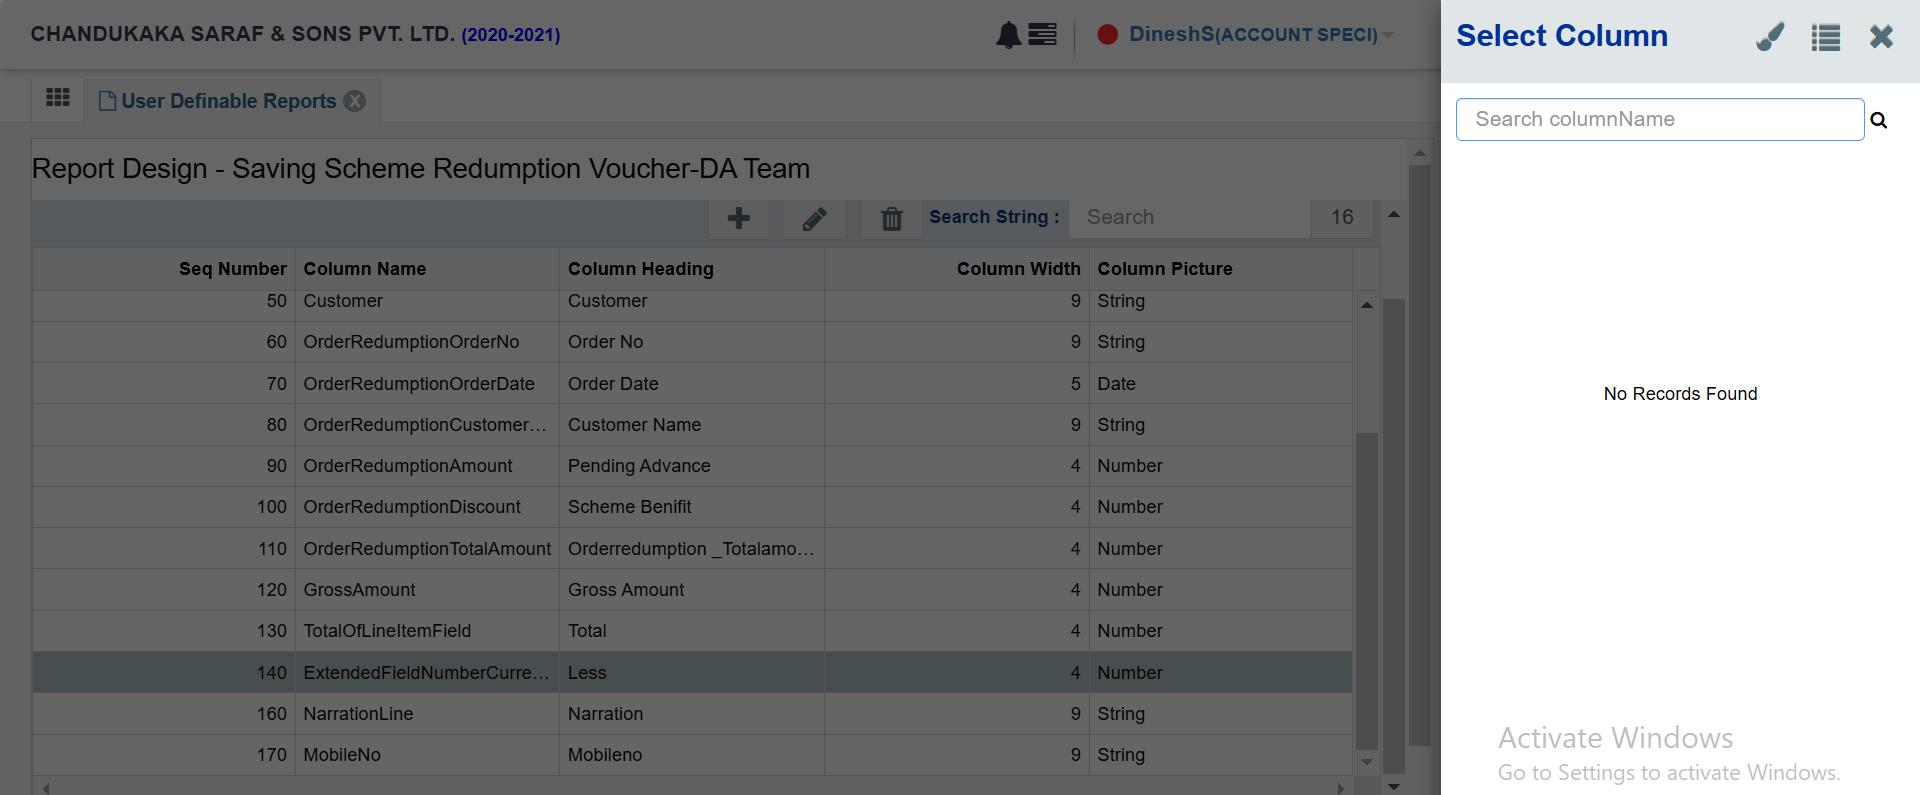
Task: Select the OrderRedumptionTotalAmount row
Action: click(x=692, y=549)
